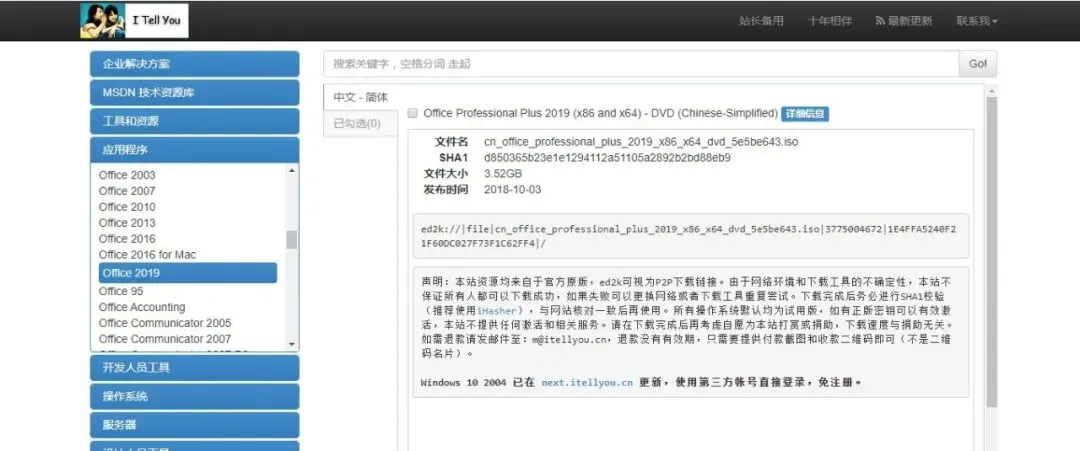1080x451 pixels.
Task: Select Office 2007 in the list
Action: [127, 191]
